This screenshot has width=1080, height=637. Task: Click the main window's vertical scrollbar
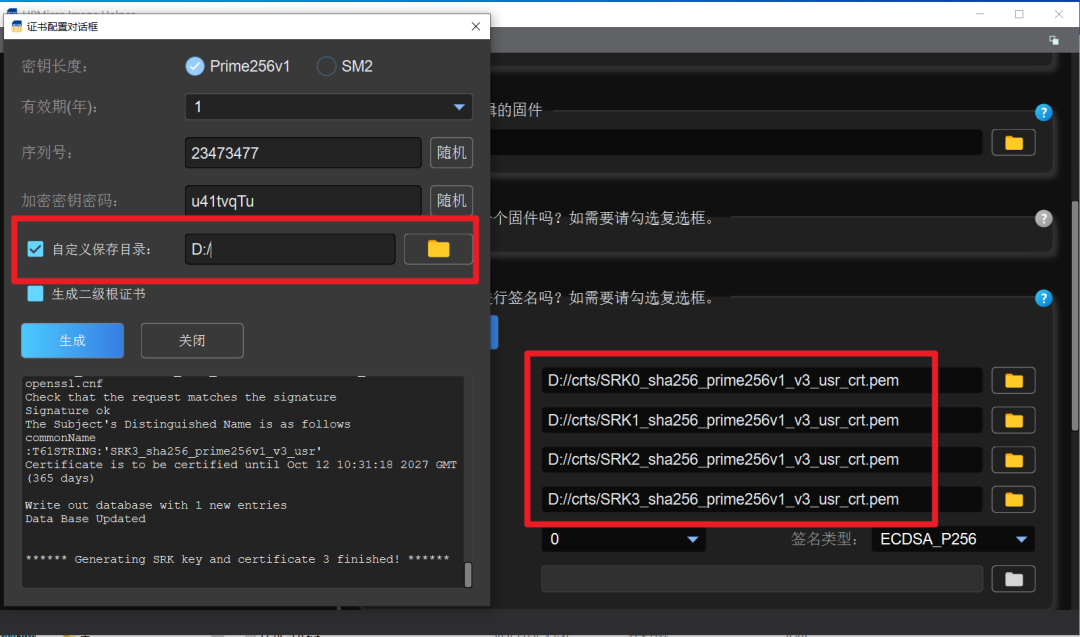1074,315
